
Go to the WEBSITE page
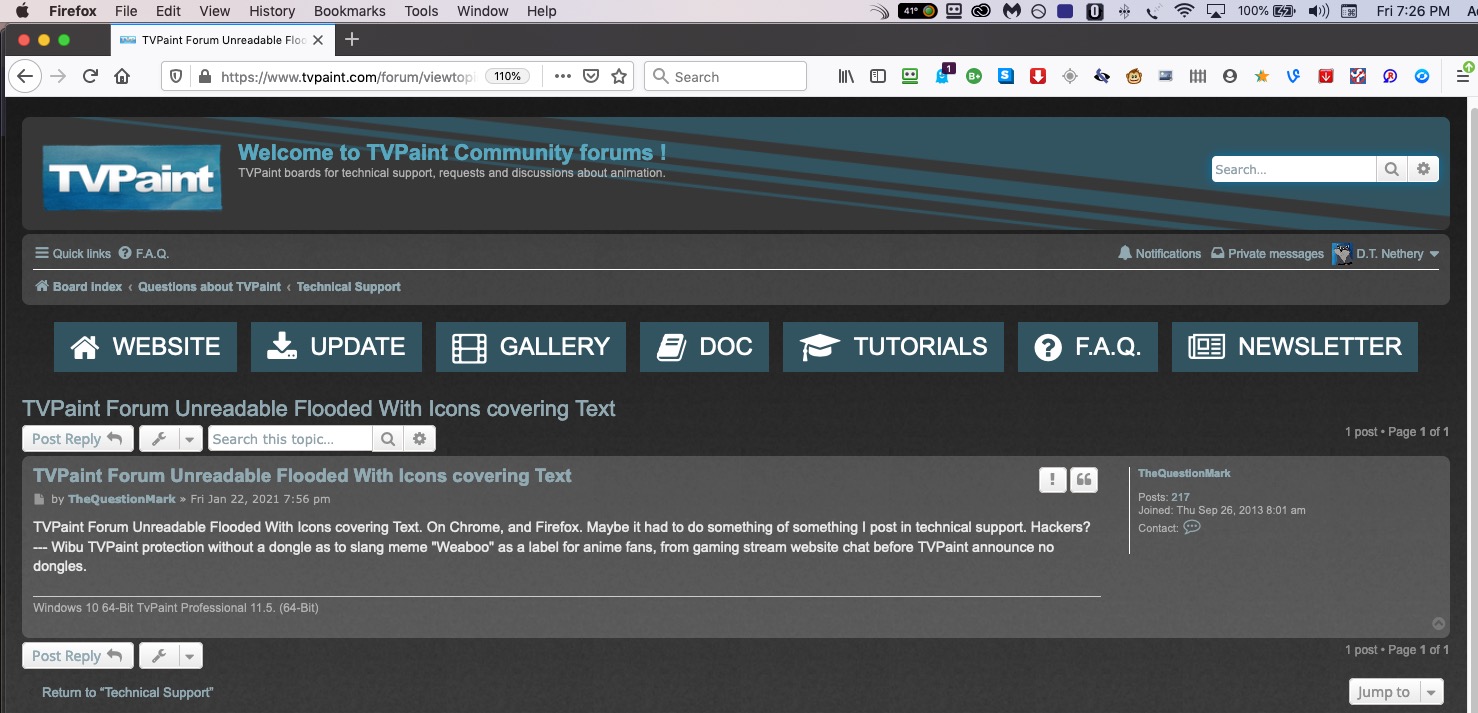tap(145, 347)
